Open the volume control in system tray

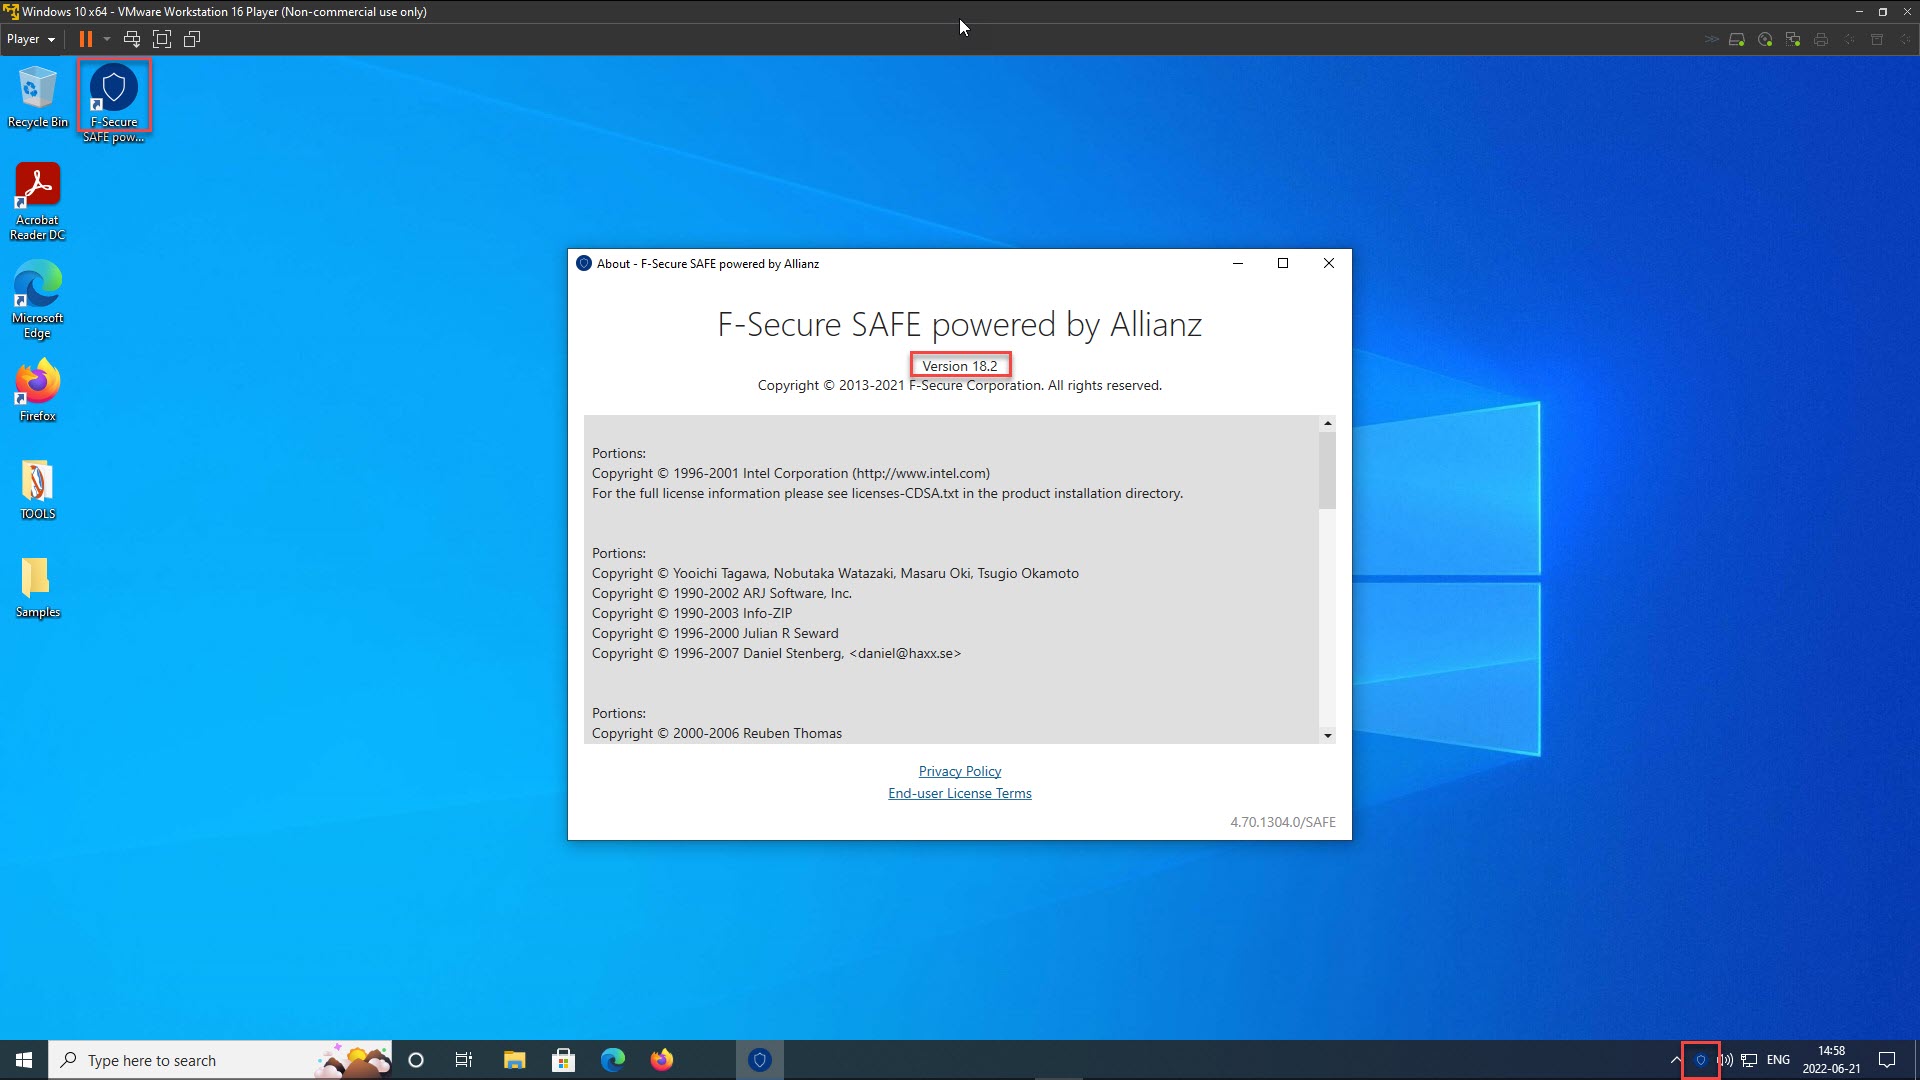click(1725, 1060)
